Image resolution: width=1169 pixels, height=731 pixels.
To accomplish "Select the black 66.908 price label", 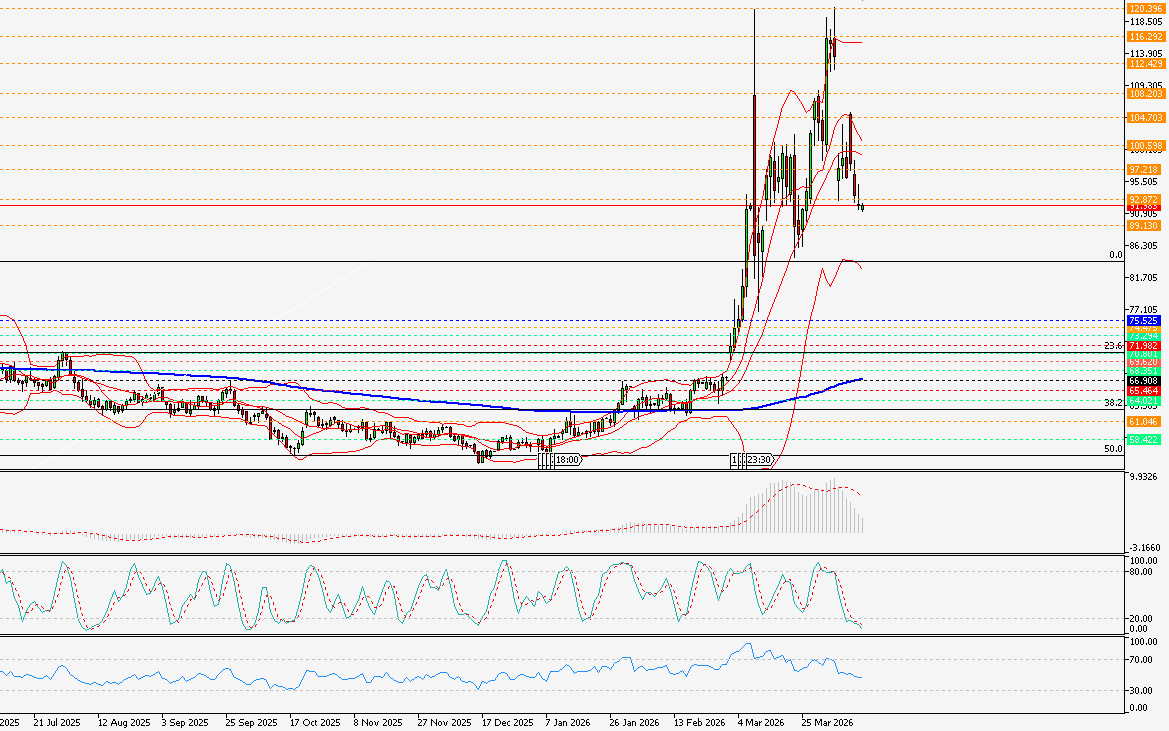I will [1143, 381].
